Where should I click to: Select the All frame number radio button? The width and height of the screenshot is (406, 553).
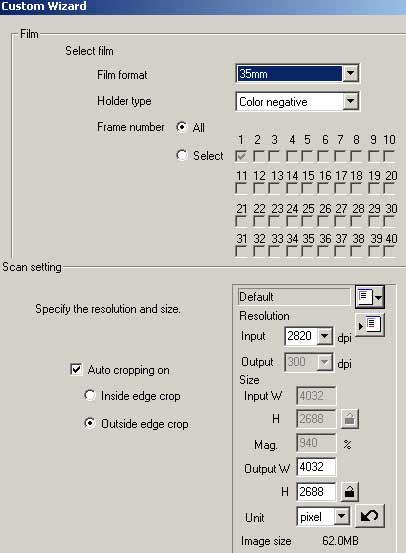click(x=182, y=127)
